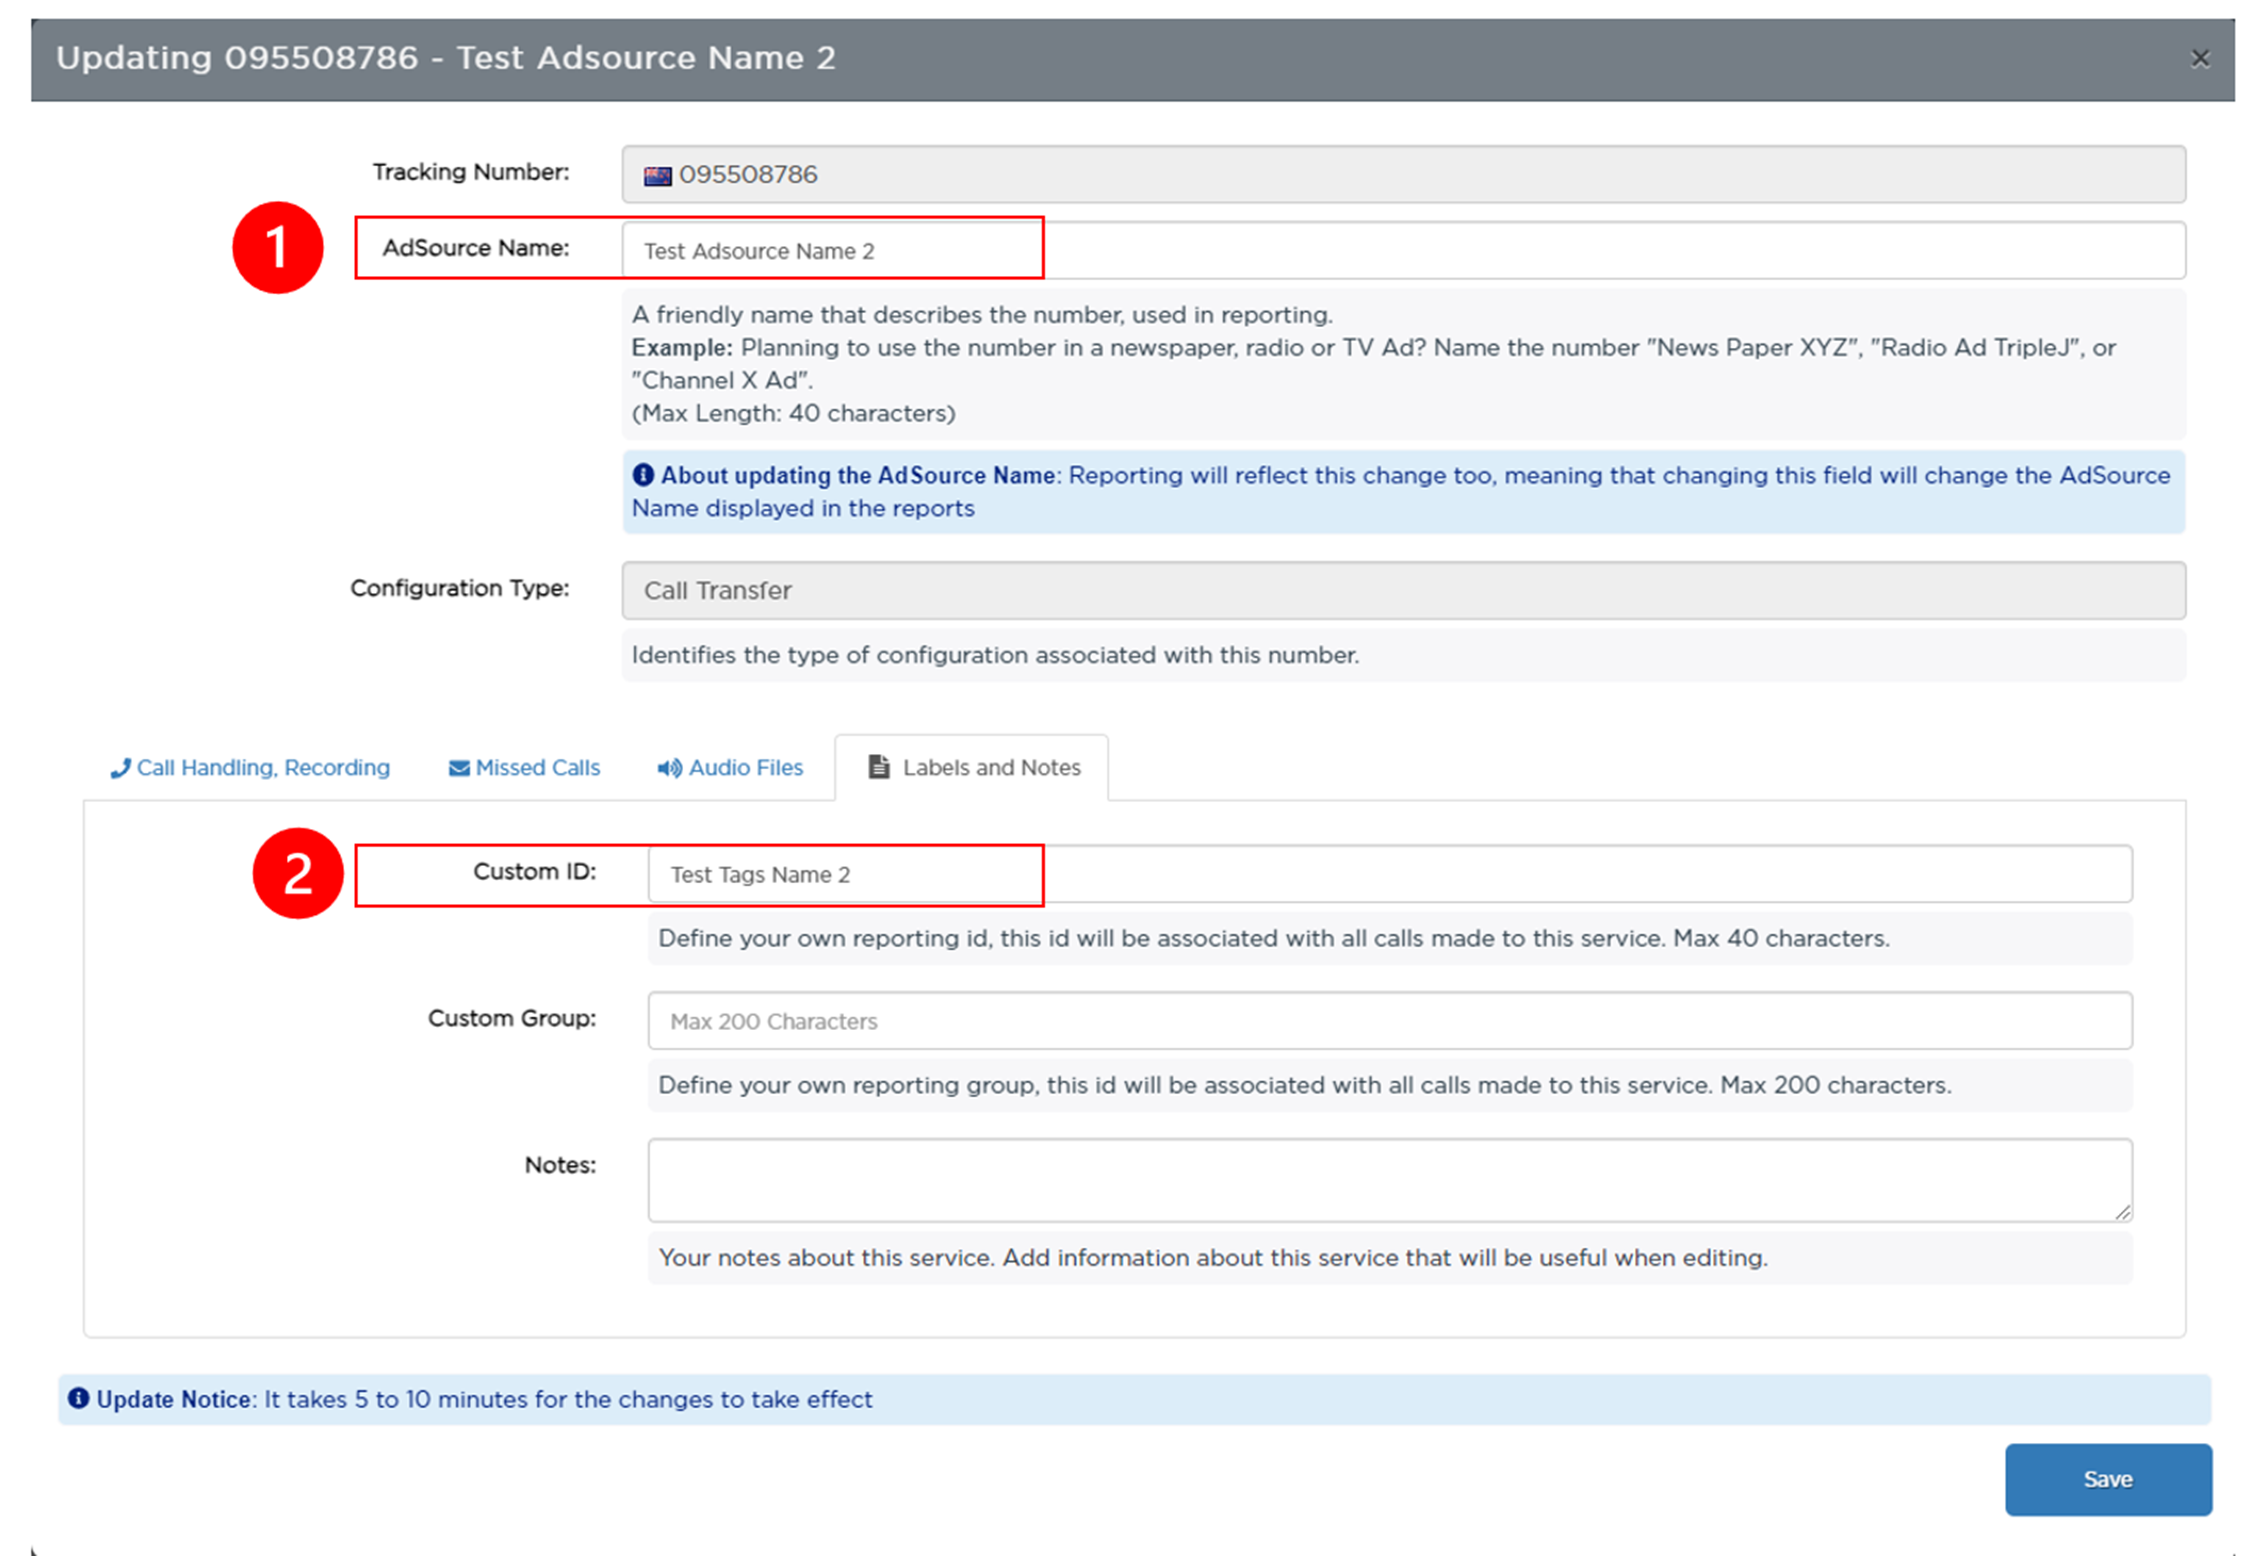This screenshot has height=1556, width=2254.
Task: Click the 'Tracking Number:' label
Action: point(471,172)
